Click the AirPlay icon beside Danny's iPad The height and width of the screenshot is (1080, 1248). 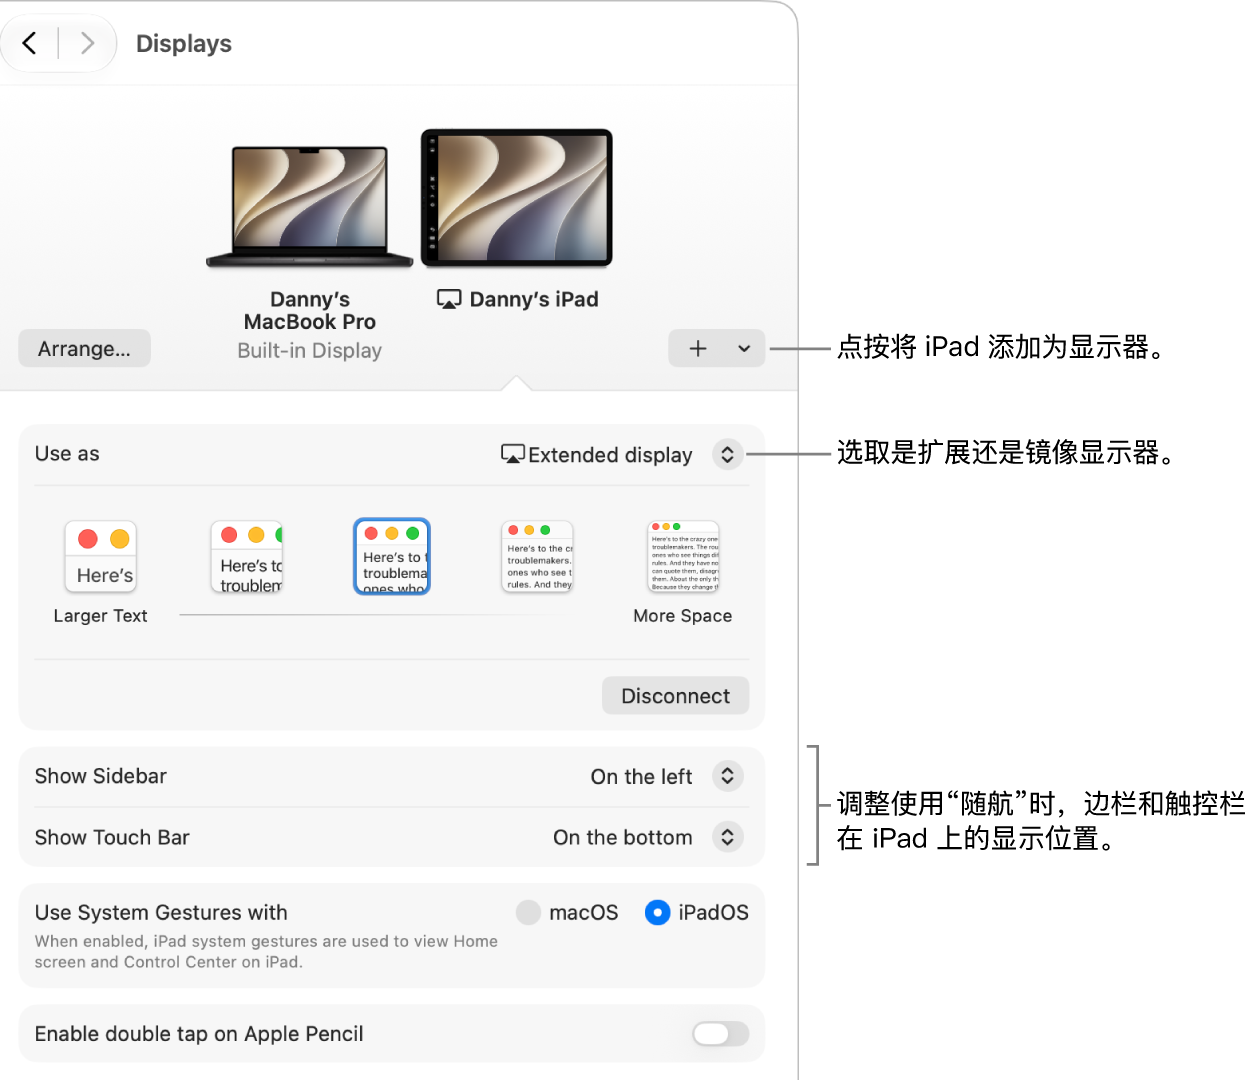pos(449,299)
